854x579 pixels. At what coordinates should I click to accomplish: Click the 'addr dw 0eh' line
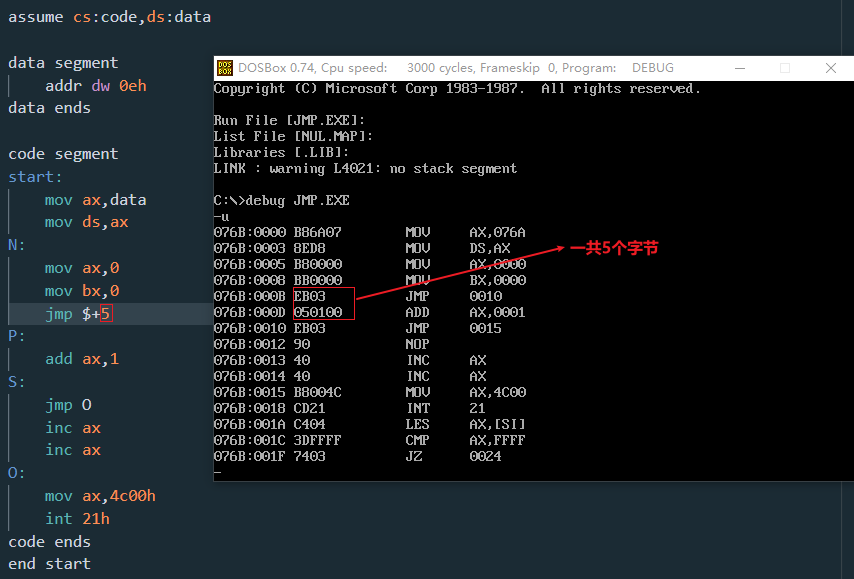pyautogui.click(x=96, y=86)
